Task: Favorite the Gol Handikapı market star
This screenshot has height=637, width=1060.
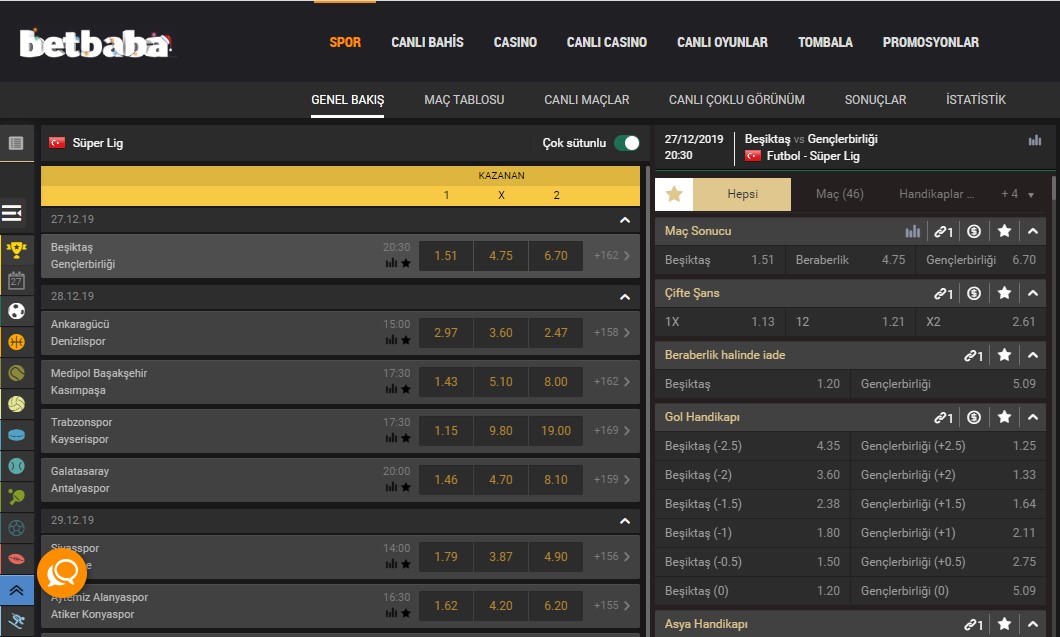Action: click(x=1004, y=417)
